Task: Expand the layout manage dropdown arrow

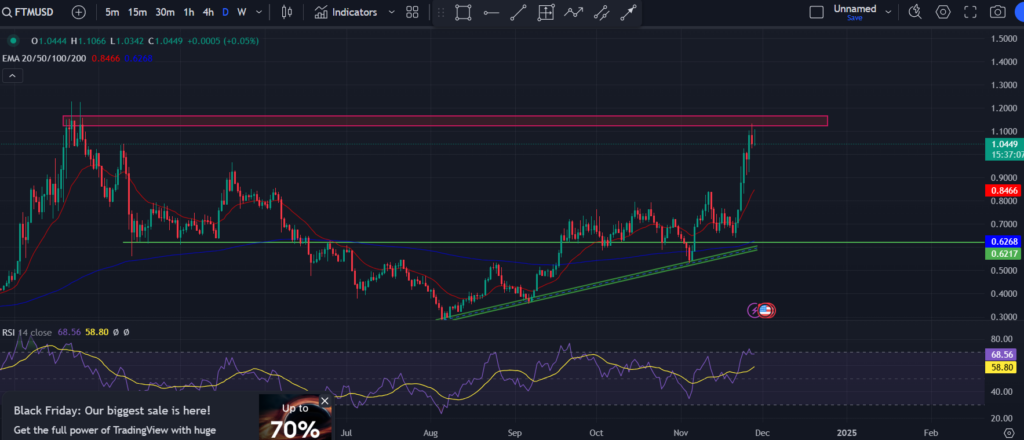Action: pyautogui.click(x=888, y=12)
